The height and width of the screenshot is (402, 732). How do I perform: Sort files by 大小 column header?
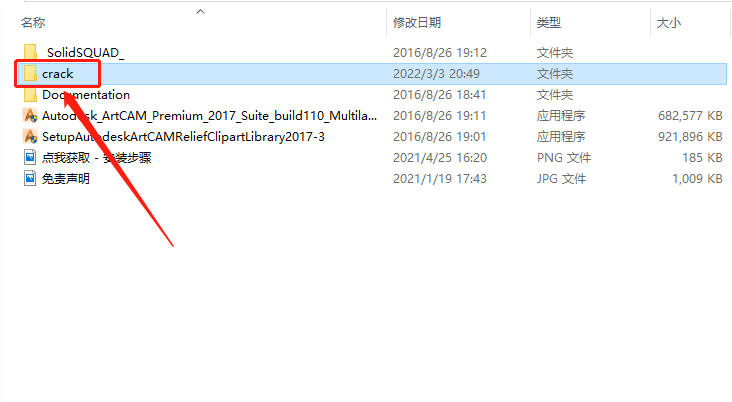669,22
